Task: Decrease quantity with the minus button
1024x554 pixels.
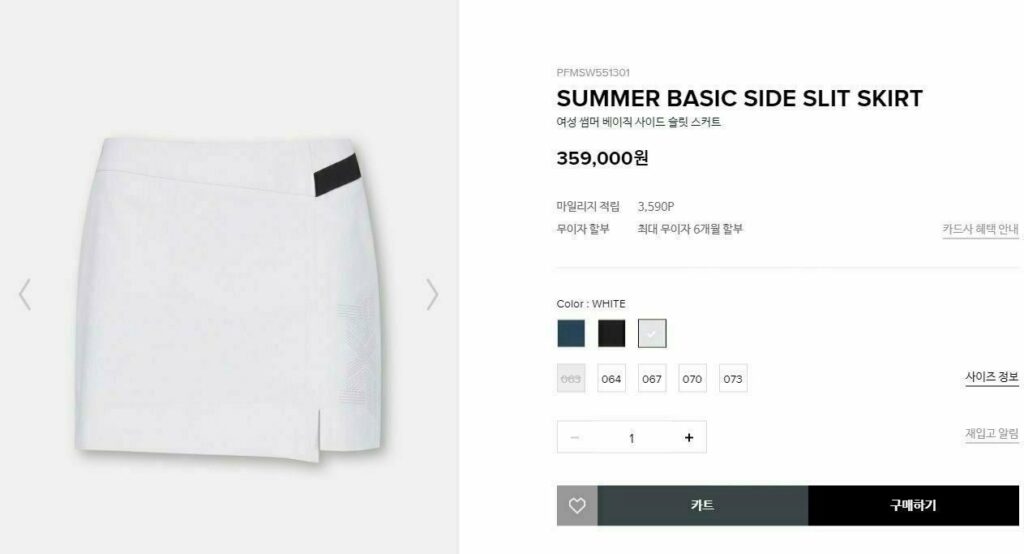Action: click(575, 438)
